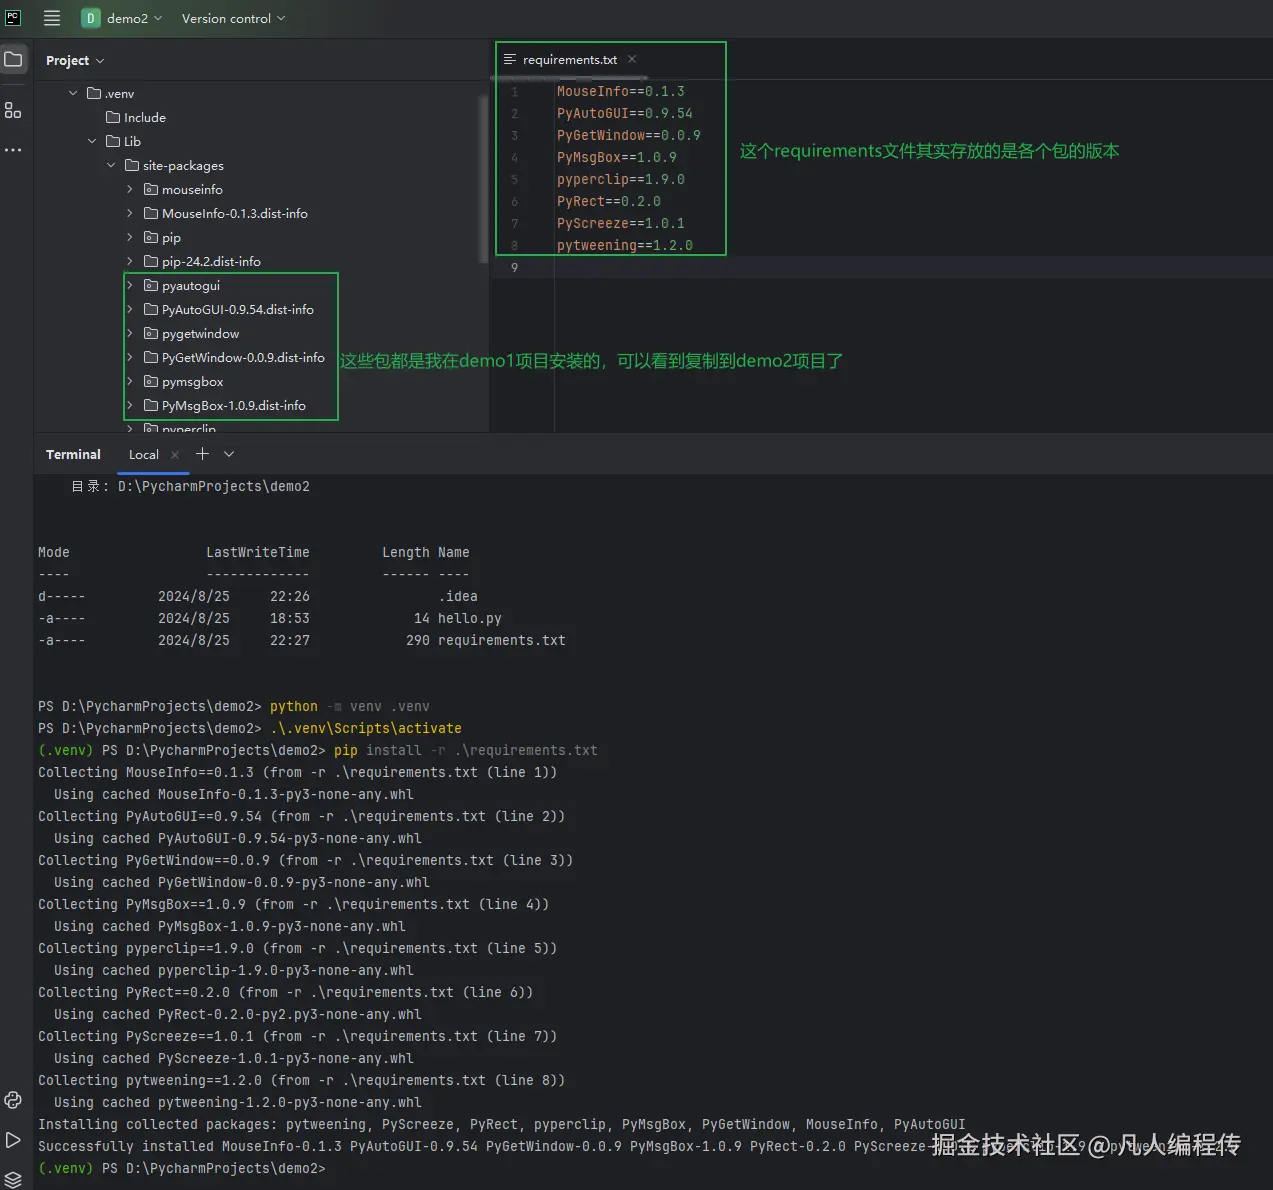Image resolution: width=1273 pixels, height=1190 pixels.
Task: Click pytweening==1.2.0 line in editor
Action: [x=625, y=245]
